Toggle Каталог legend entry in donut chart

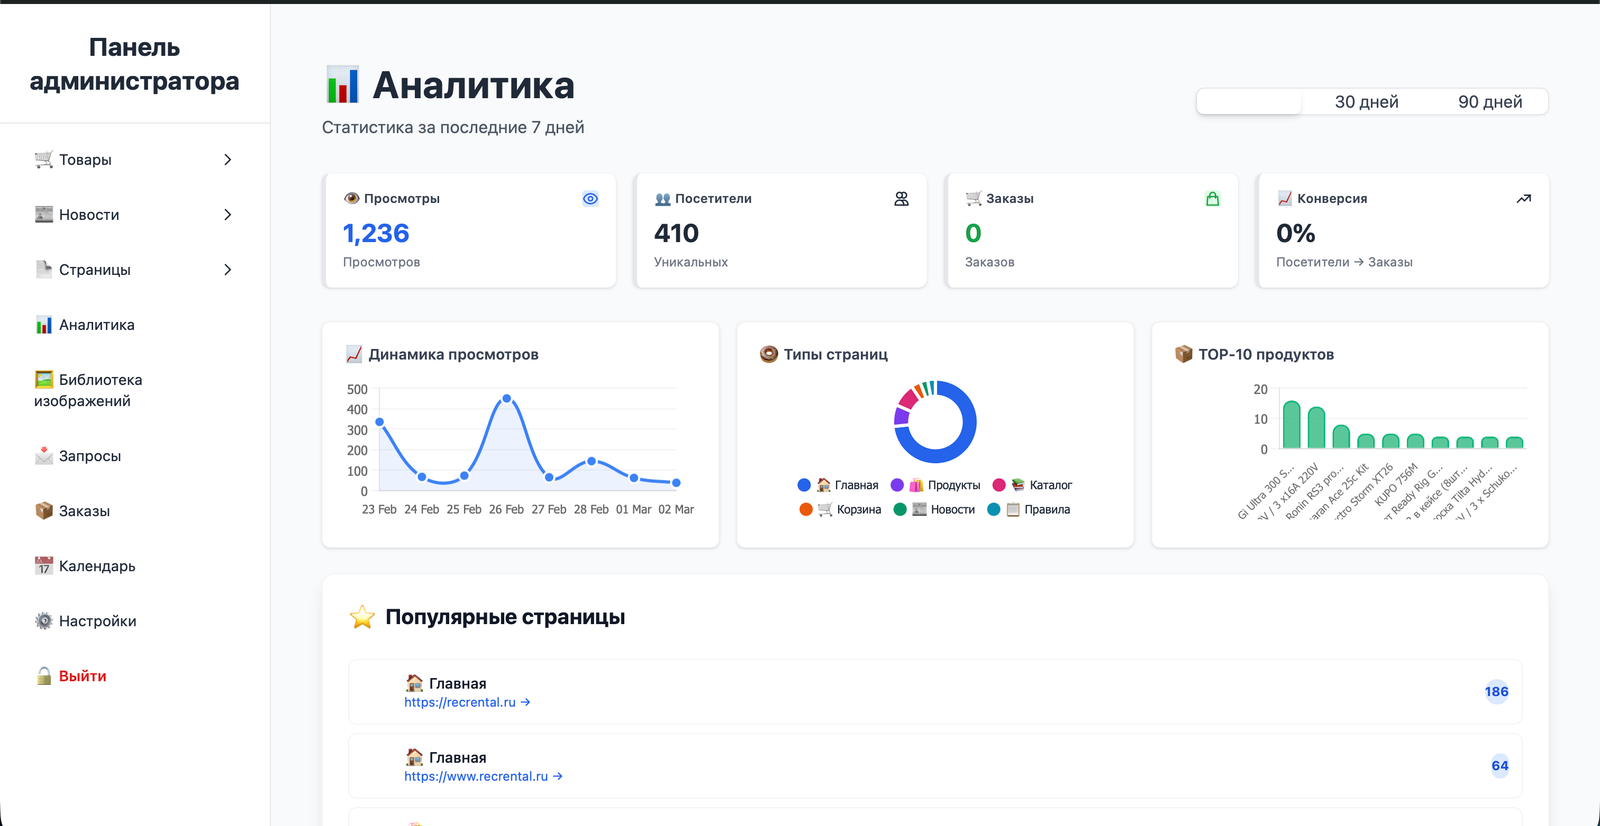click(1032, 485)
